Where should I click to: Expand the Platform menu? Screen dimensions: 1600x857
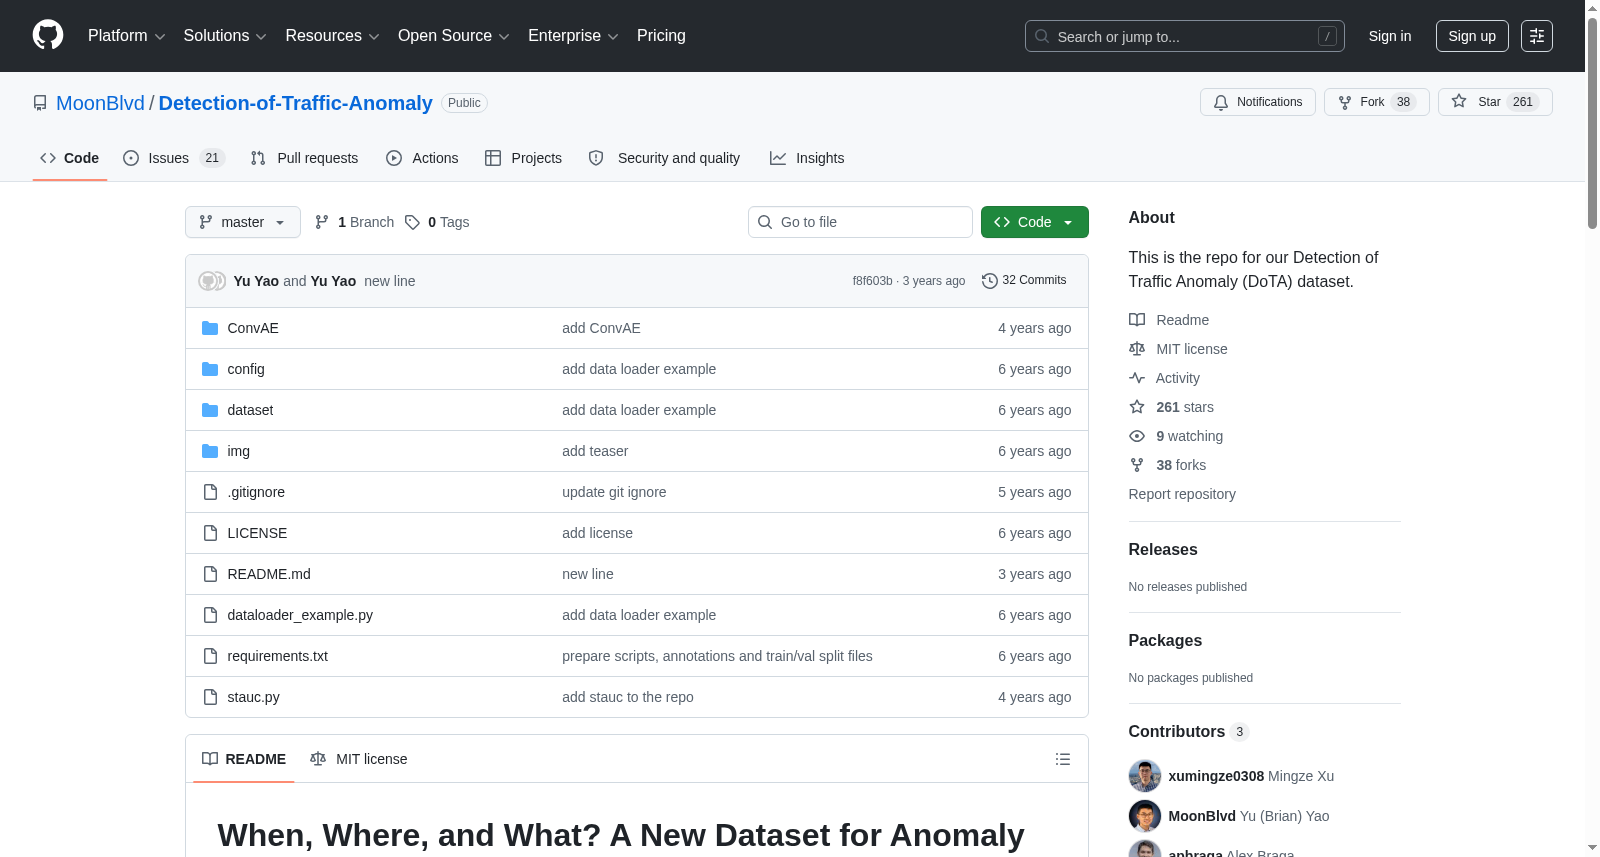(x=126, y=36)
